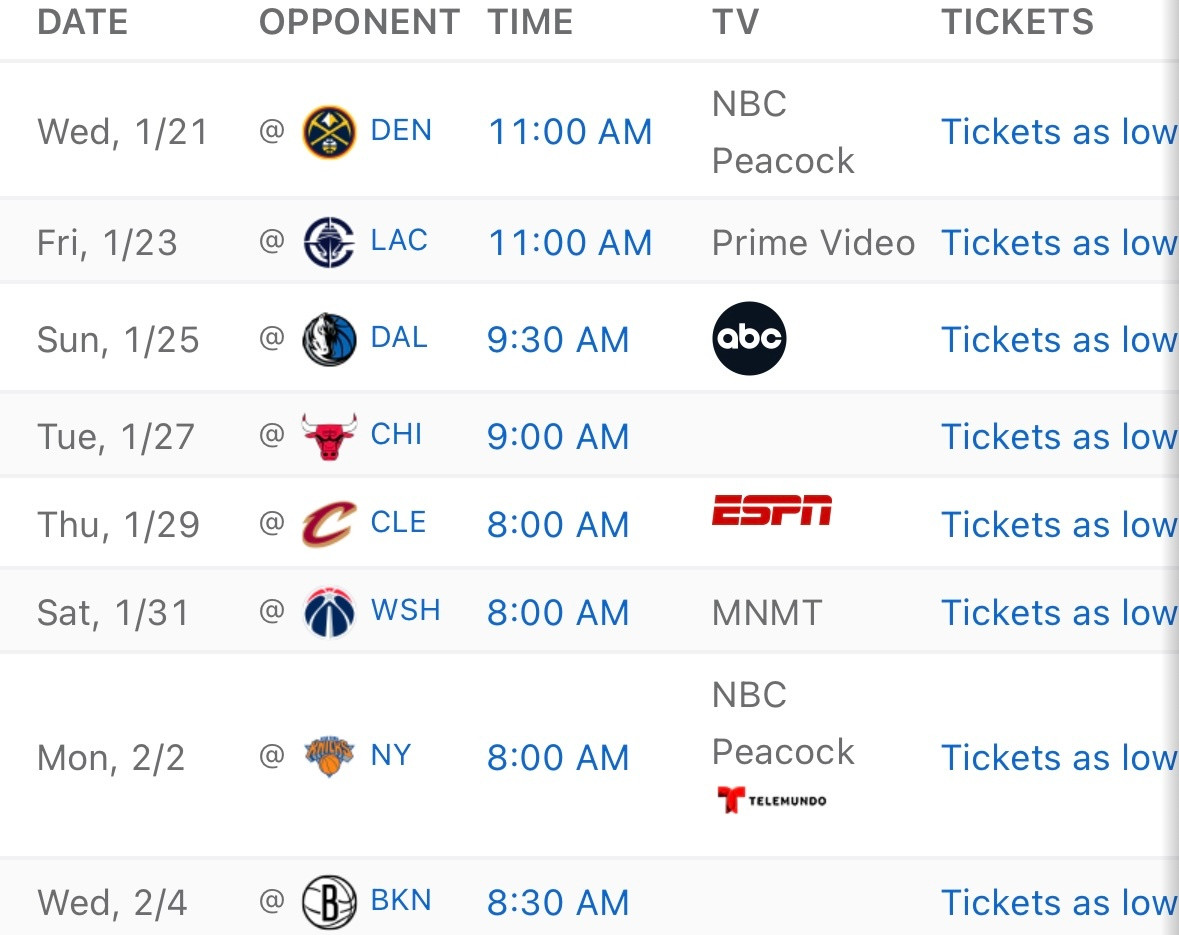The image size is (1179, 935).
Task: Click the ABC network logo
Action: click(749, 339)
